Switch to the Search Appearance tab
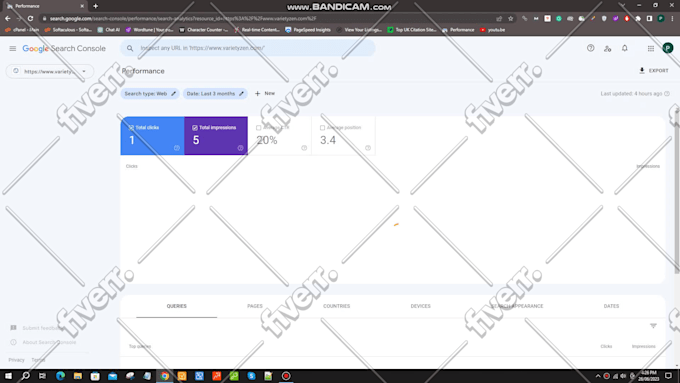This screenshot has height=383, width=680. [x=517, y=306]
